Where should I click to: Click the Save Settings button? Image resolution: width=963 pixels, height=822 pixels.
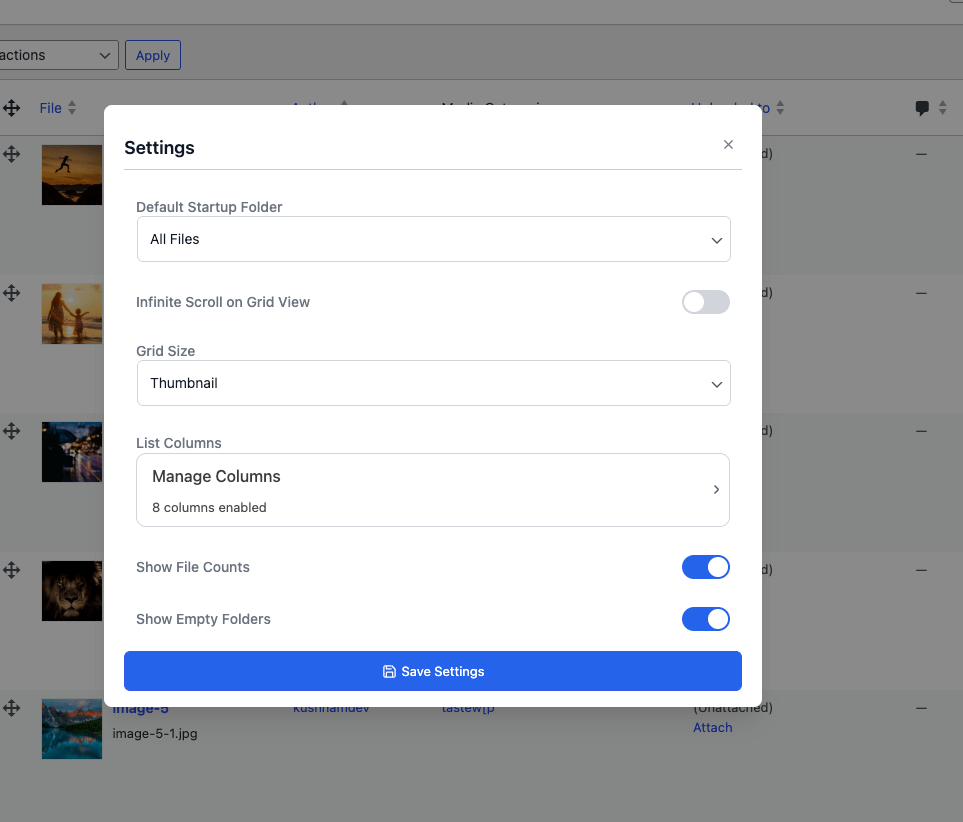point(433,671)
